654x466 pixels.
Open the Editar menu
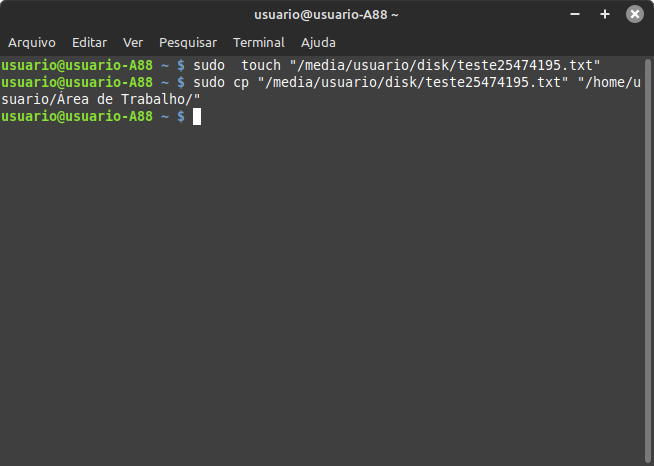click(89, 43)
